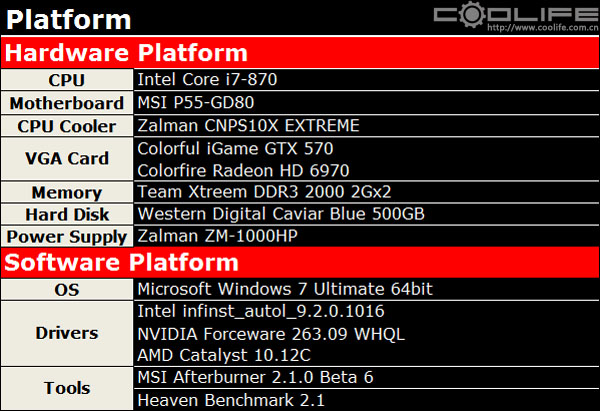Click the 'Platform' title heading
600x411 pixels.
(68, 20)
